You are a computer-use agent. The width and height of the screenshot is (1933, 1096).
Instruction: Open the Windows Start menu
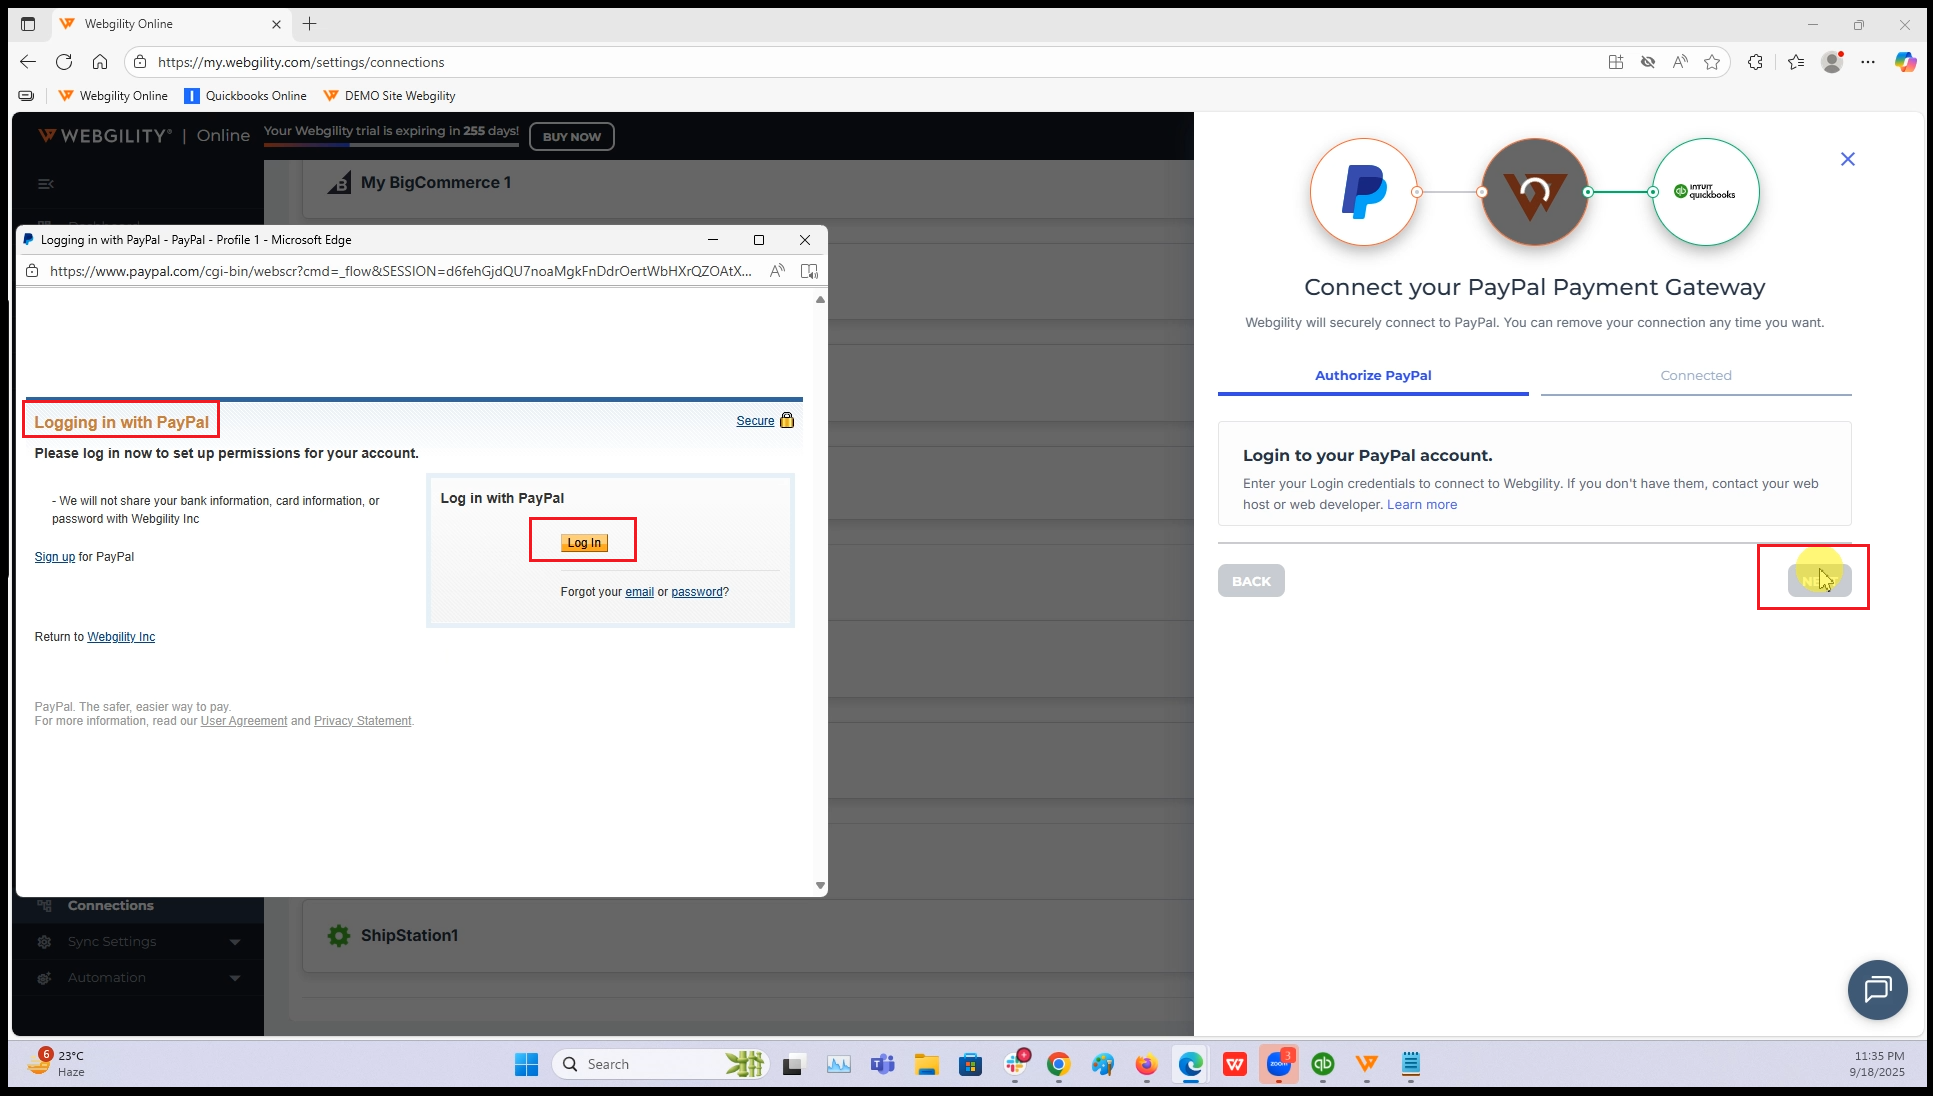point(527,1064)
